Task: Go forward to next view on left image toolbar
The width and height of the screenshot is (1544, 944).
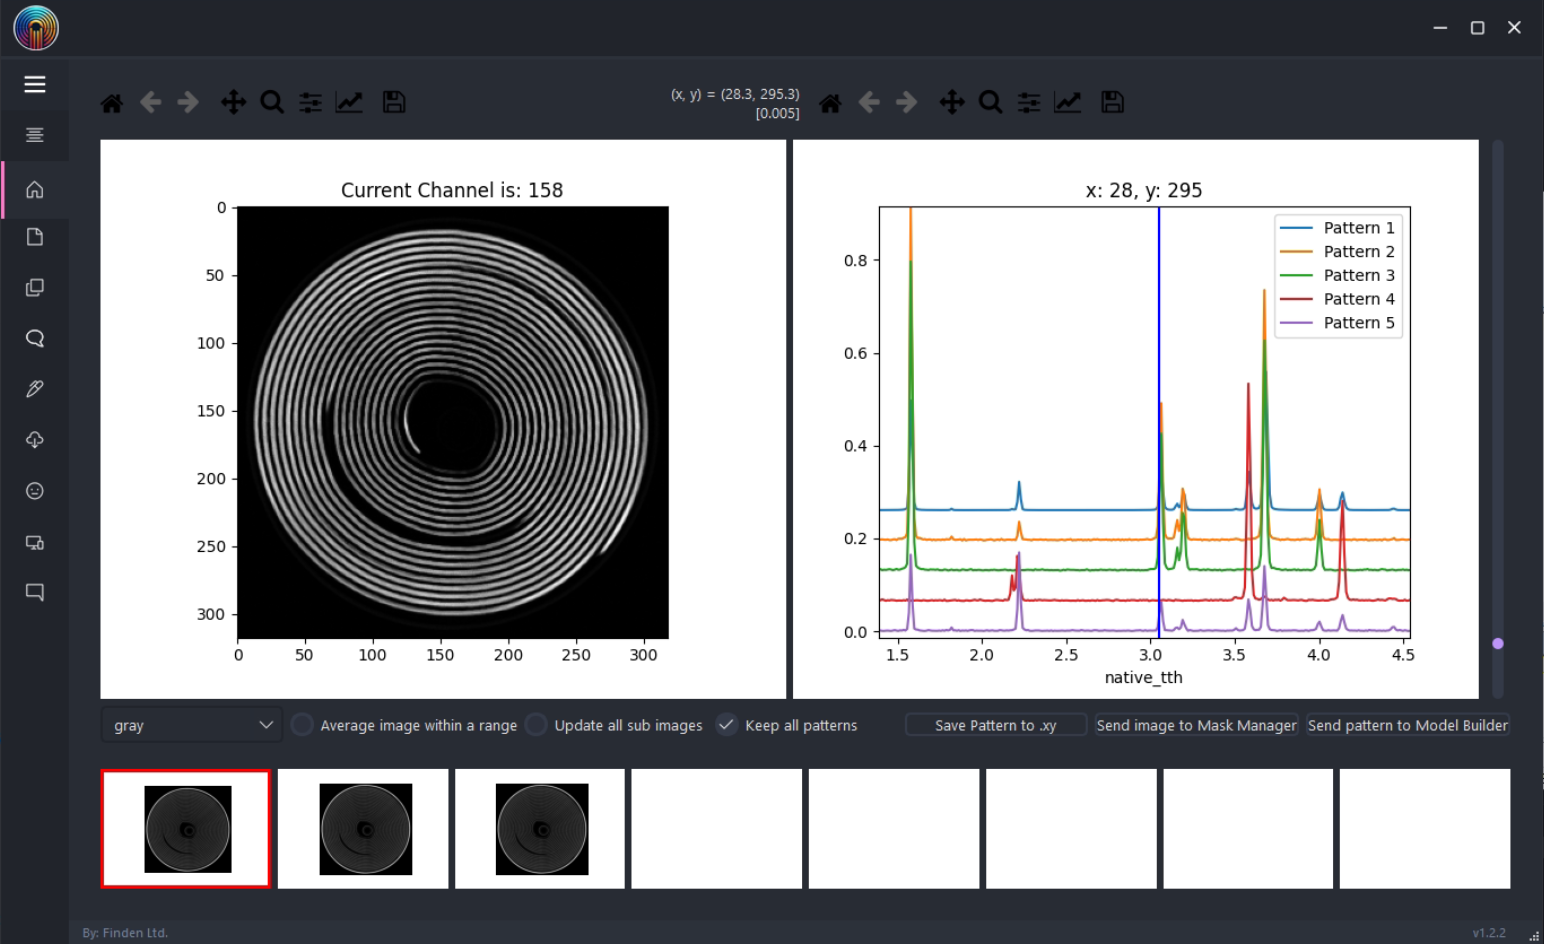Action: pyautogui.click(x=188, y=102)
